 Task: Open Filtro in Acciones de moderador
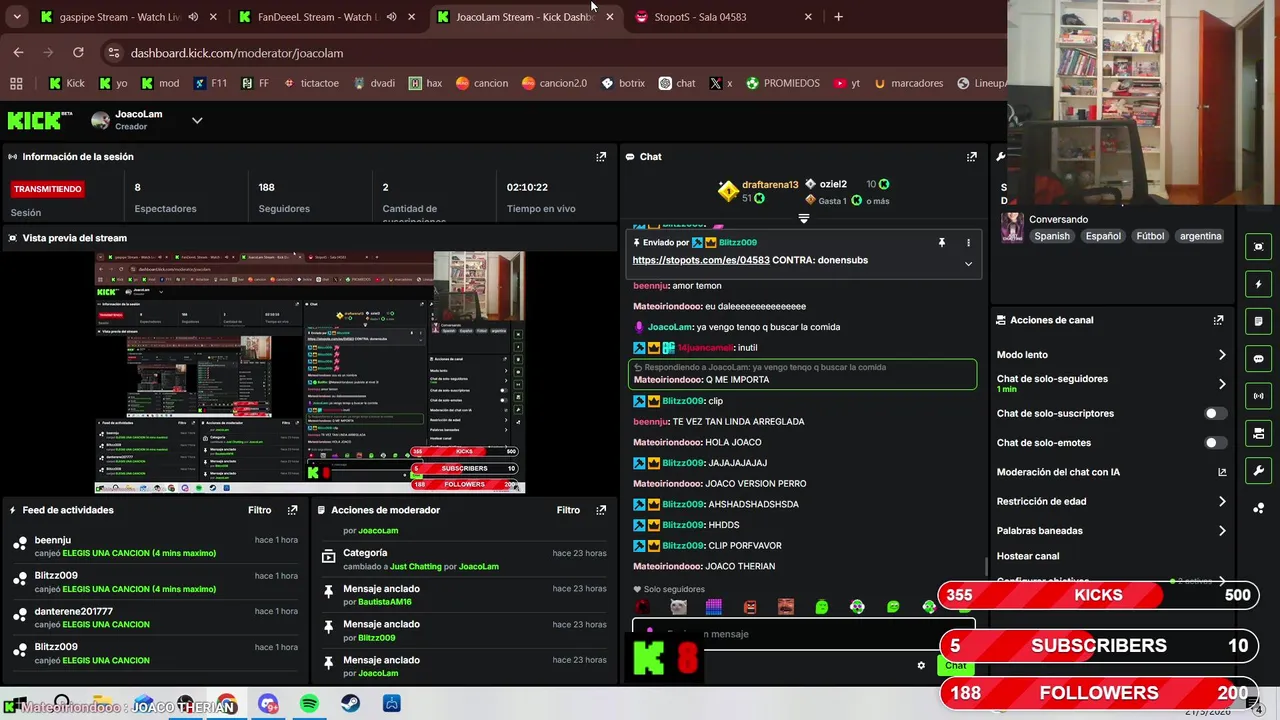(x=568, y=510)
